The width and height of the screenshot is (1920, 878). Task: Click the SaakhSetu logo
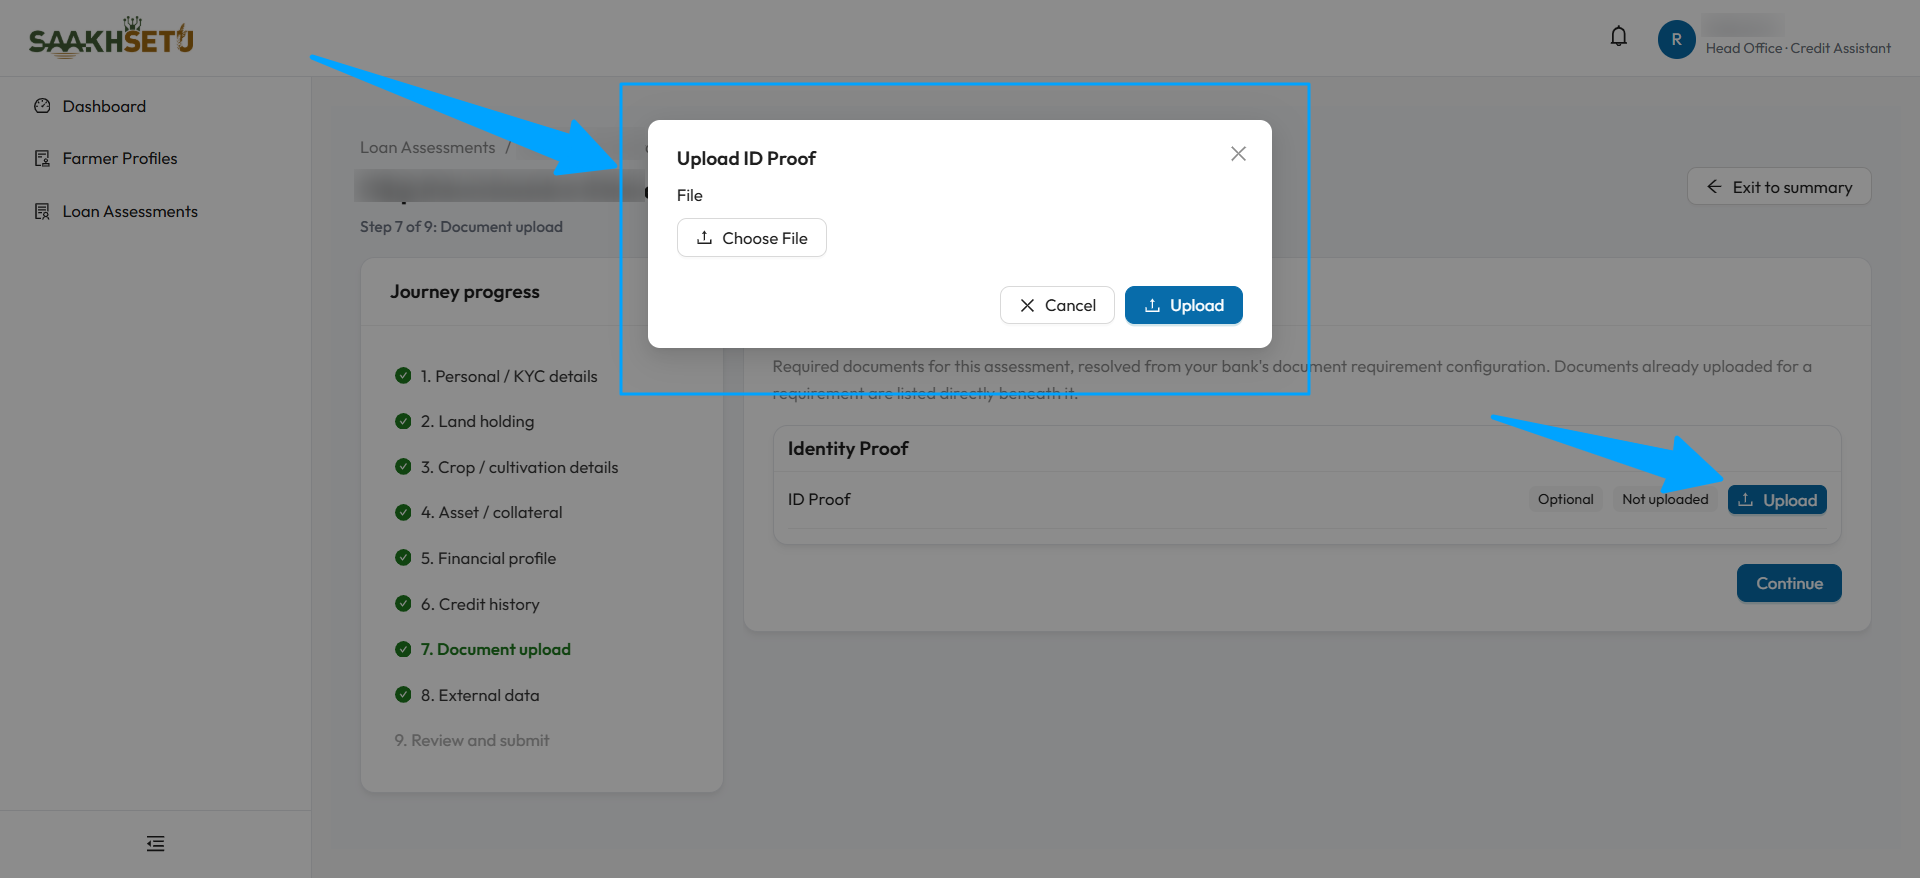[111, 38]
